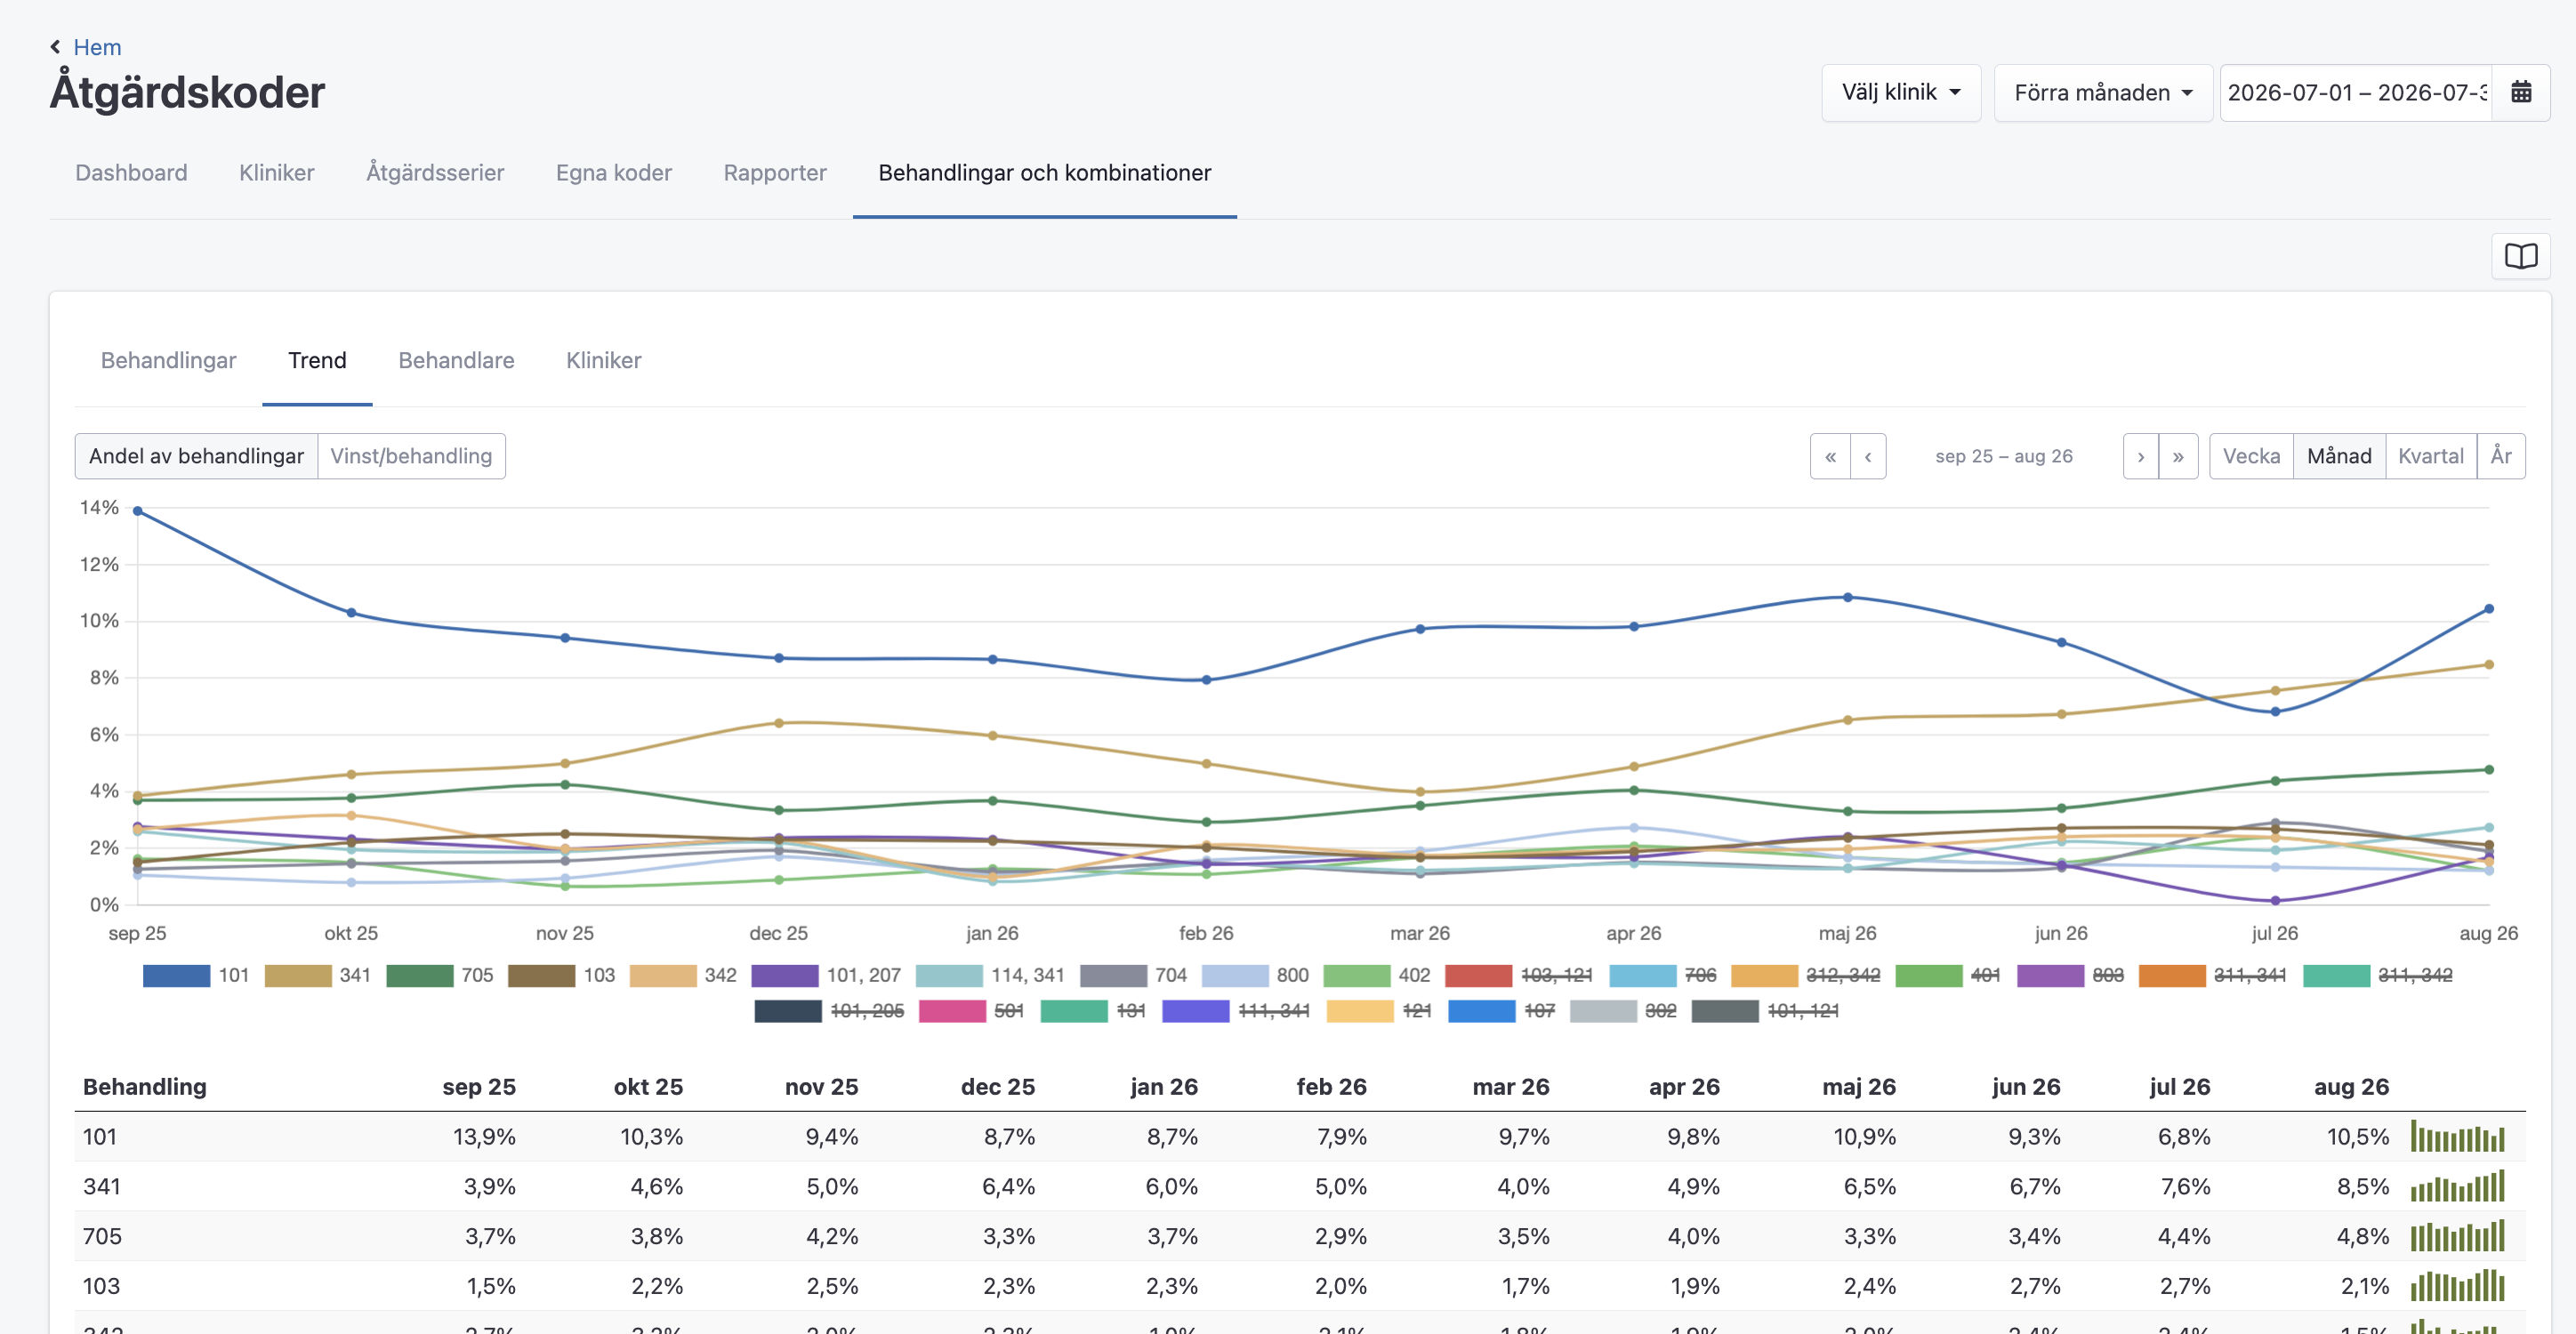
Task: Click the Behandling column header
Action: click(x=145, y=1087)
